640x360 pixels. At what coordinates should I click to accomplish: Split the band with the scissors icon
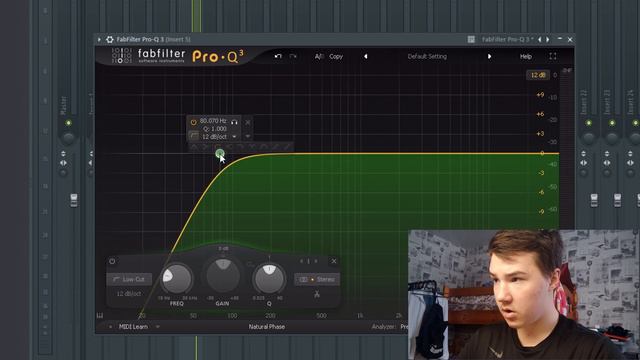317,294
